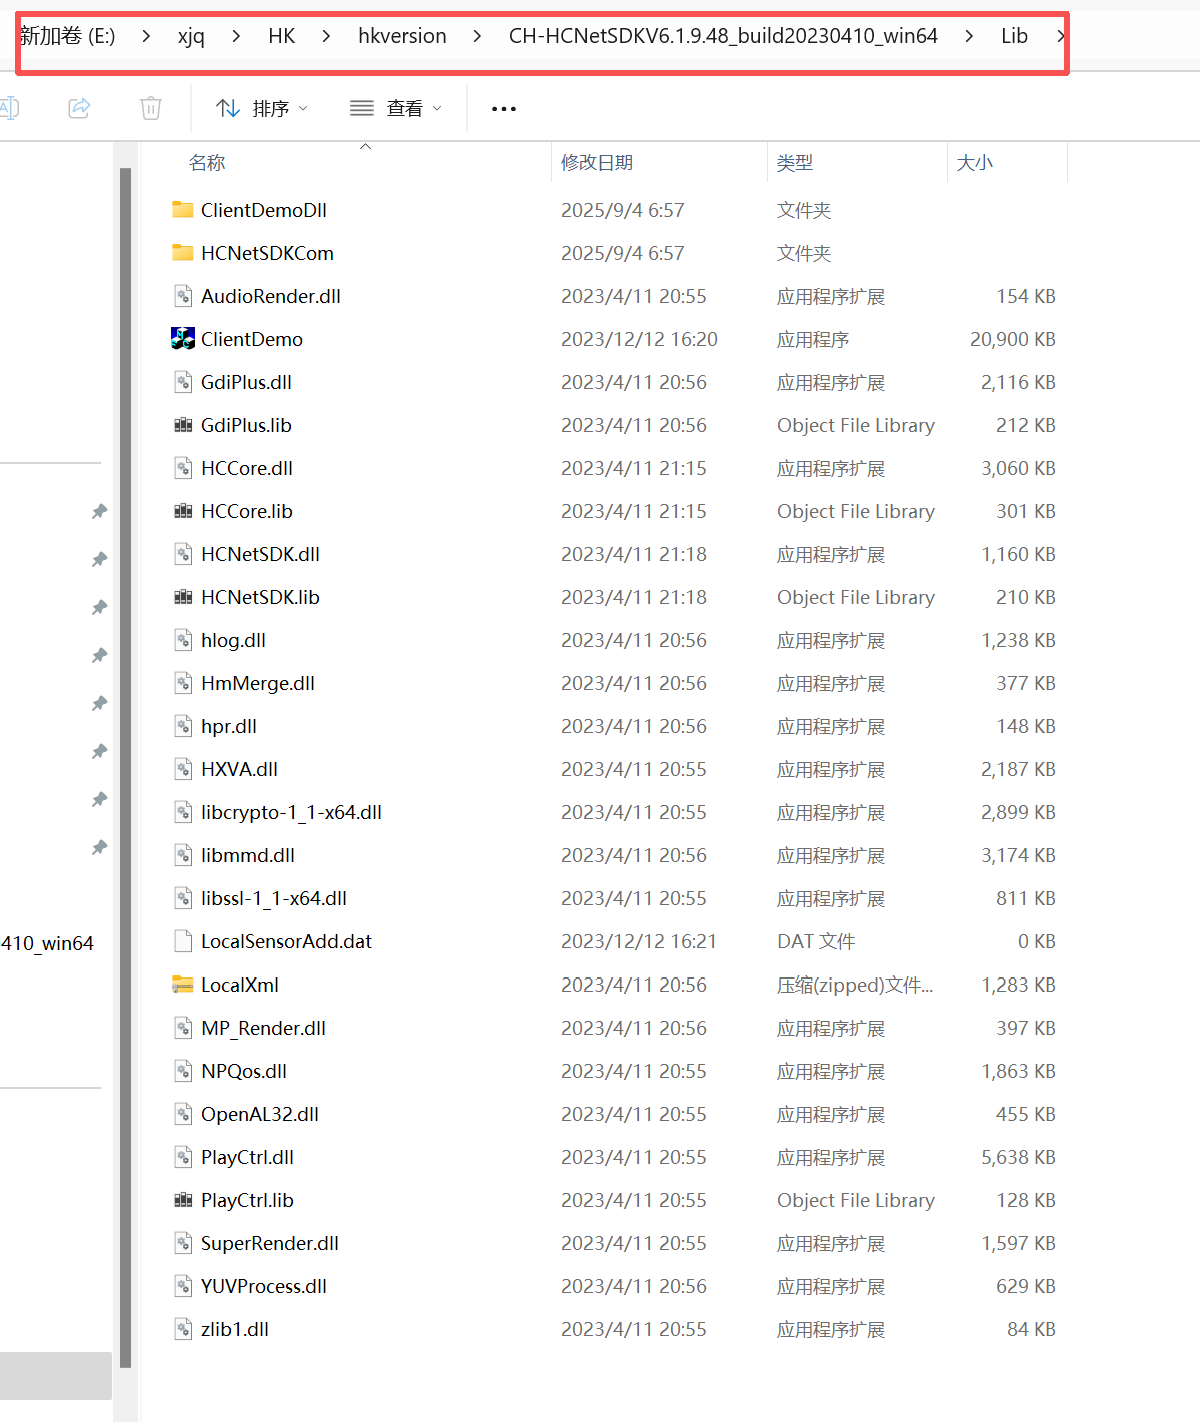This screenshot has width=1200, height=1422.
Task: Select 410_win64 item in navigation pane
Action: tap(47, 943)
